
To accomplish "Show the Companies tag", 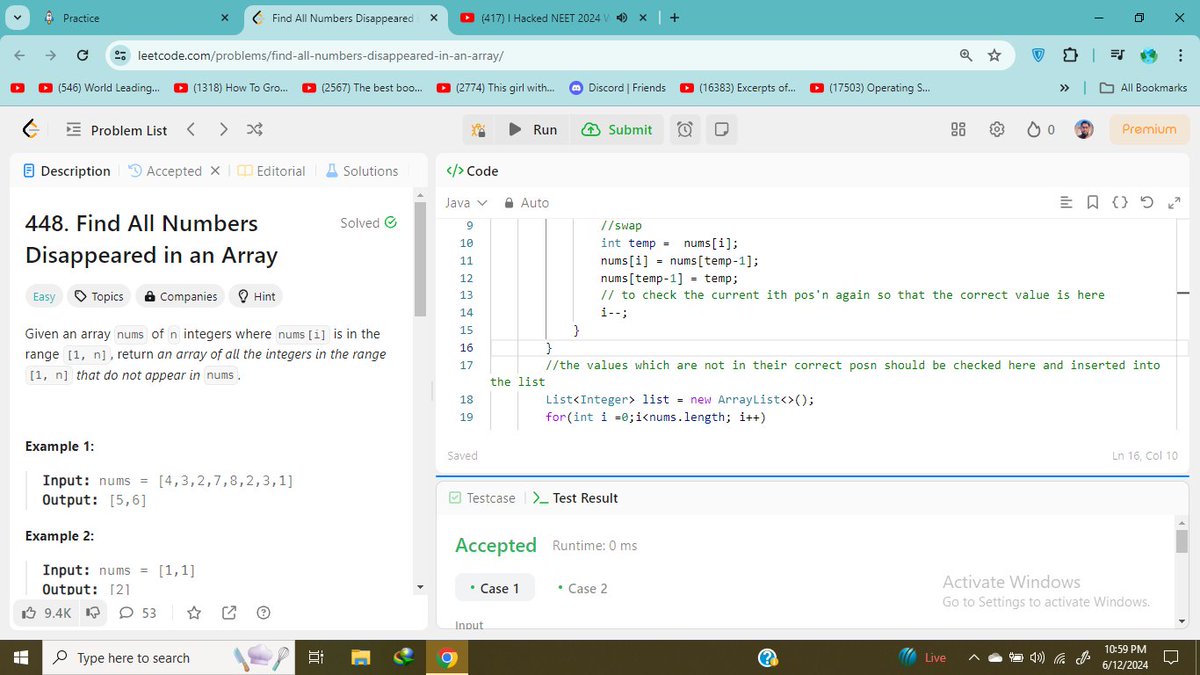I will coord(181,296).
